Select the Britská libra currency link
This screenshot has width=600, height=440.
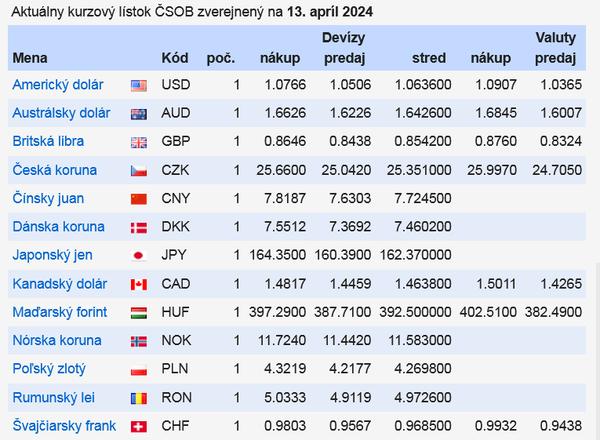coord(46,142)
